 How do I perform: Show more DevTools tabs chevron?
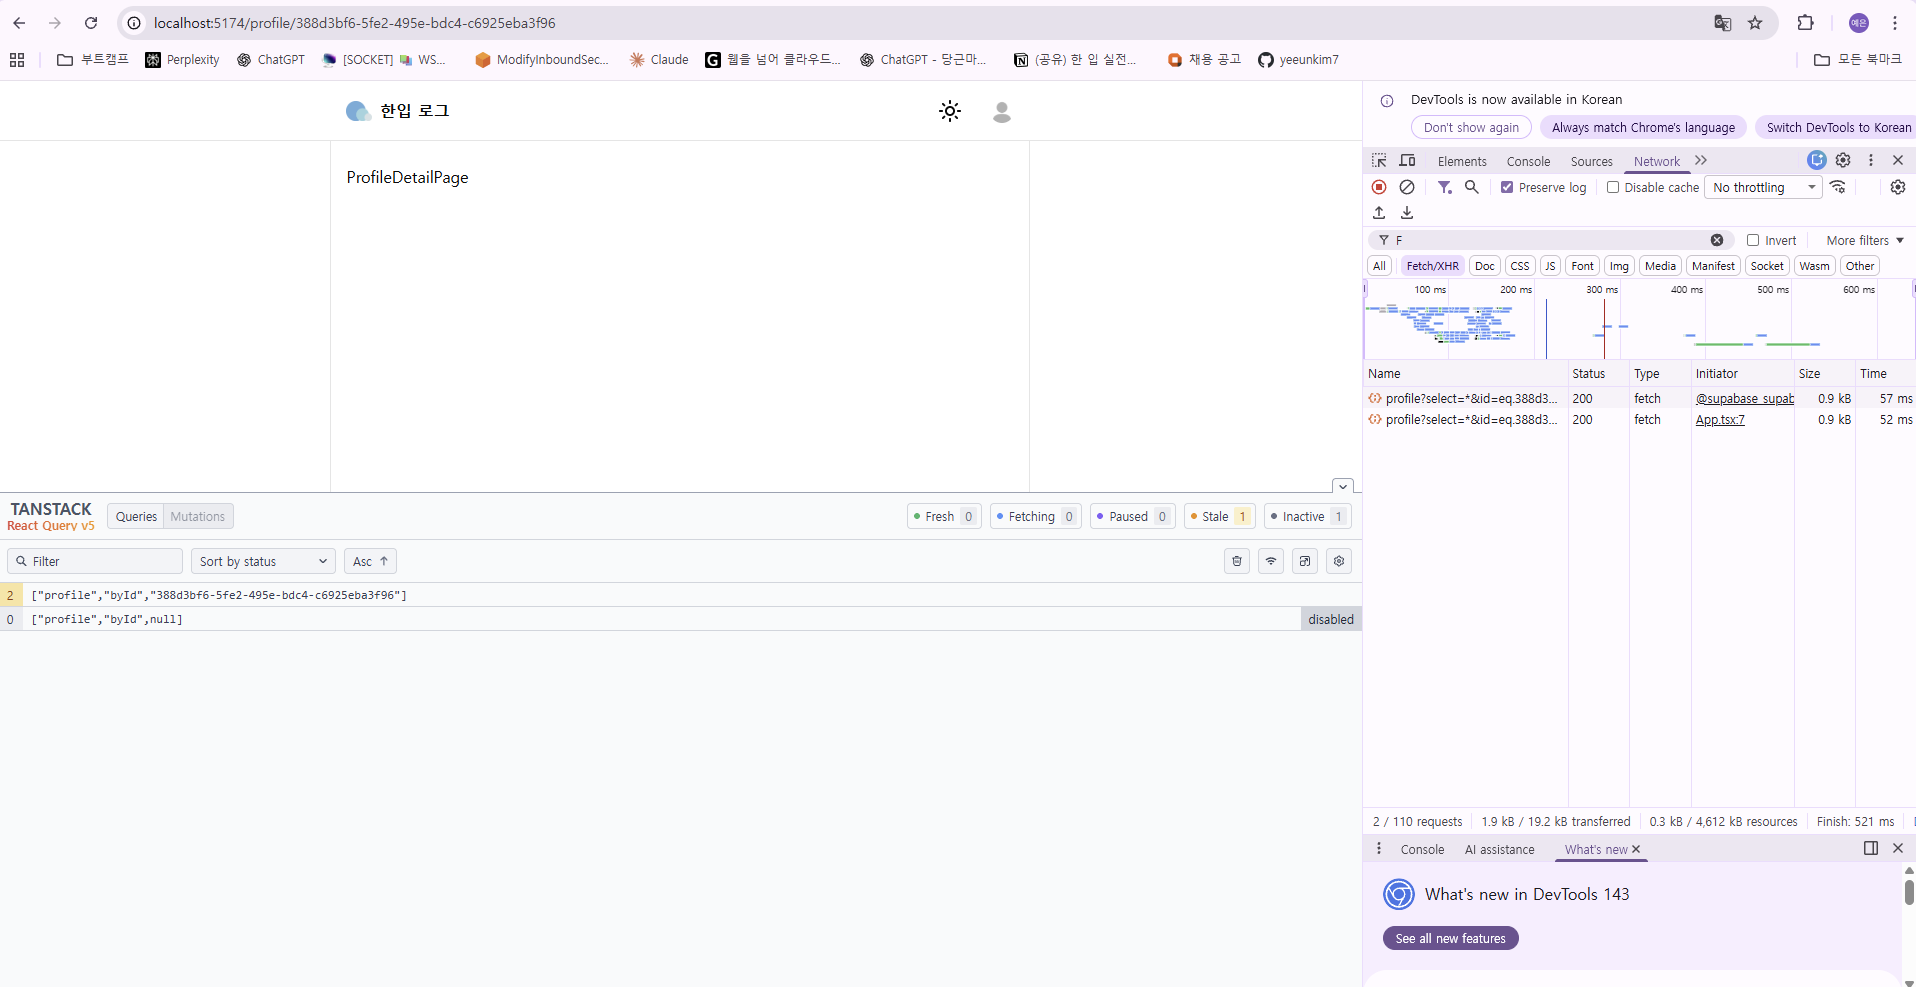pyautogui.click(x=1701, y=160)
